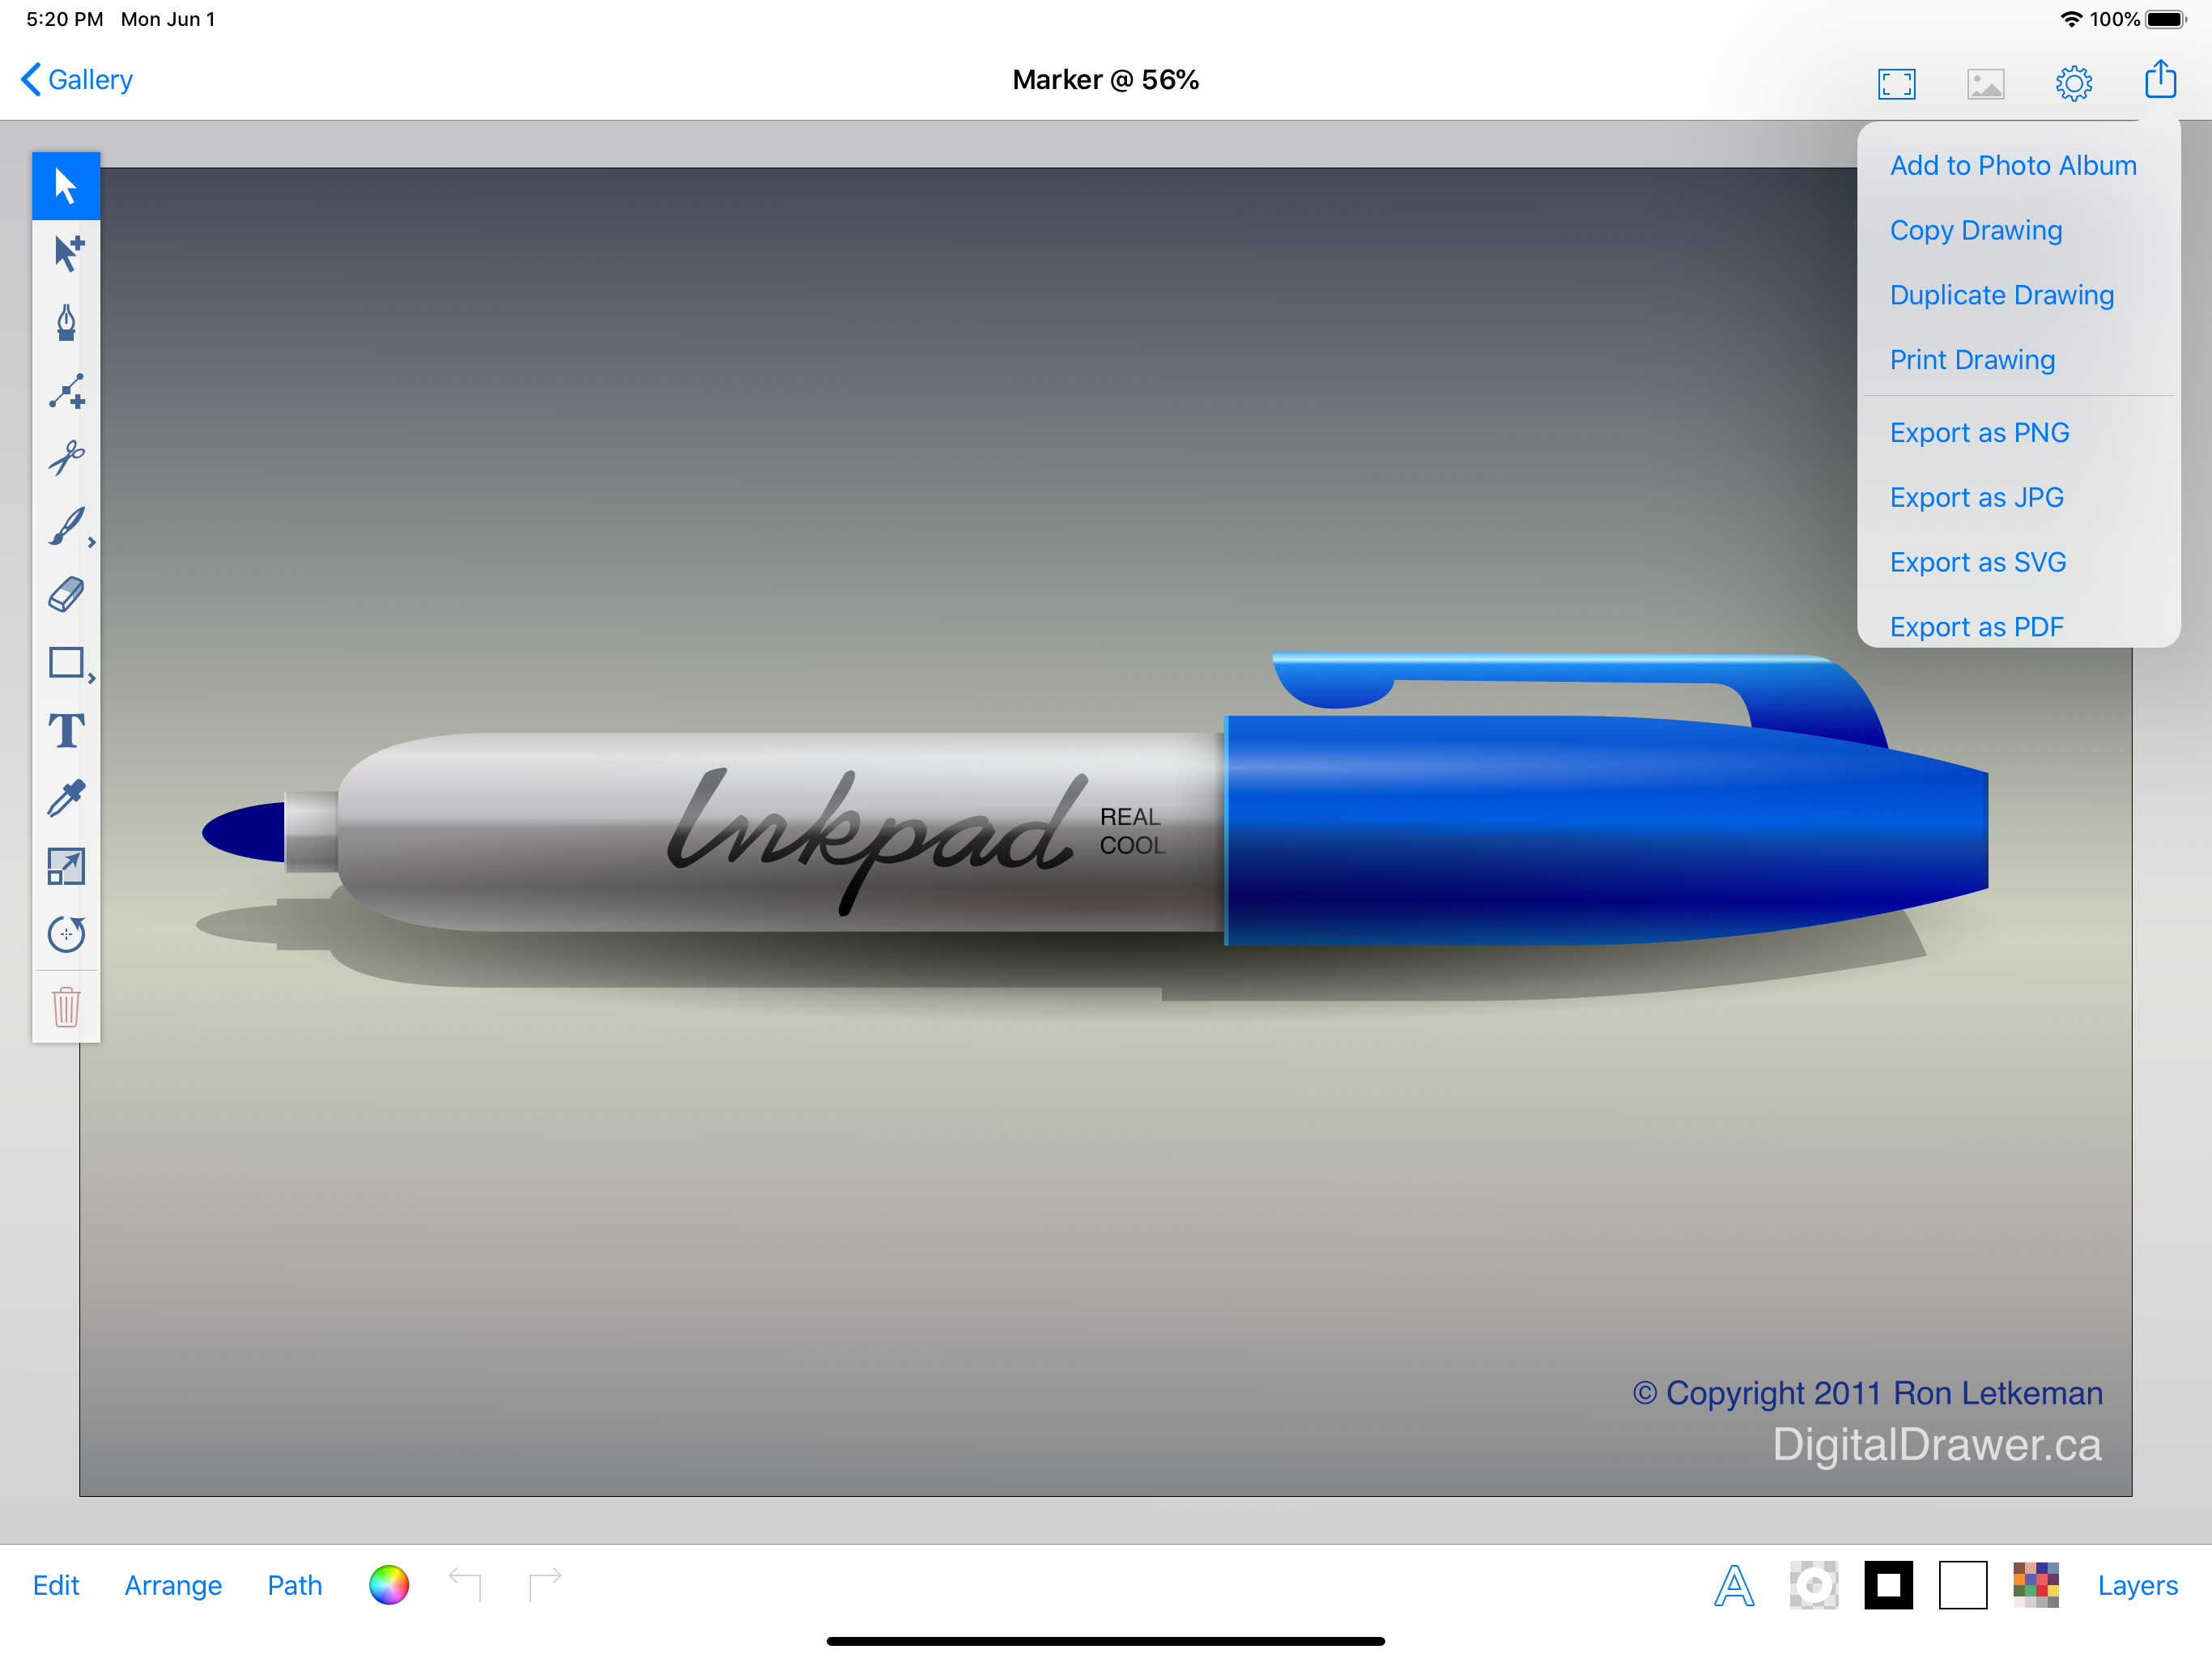Open the Layers panel
Screen dimensions: 2212x1658
[x=2137, y=1586]
